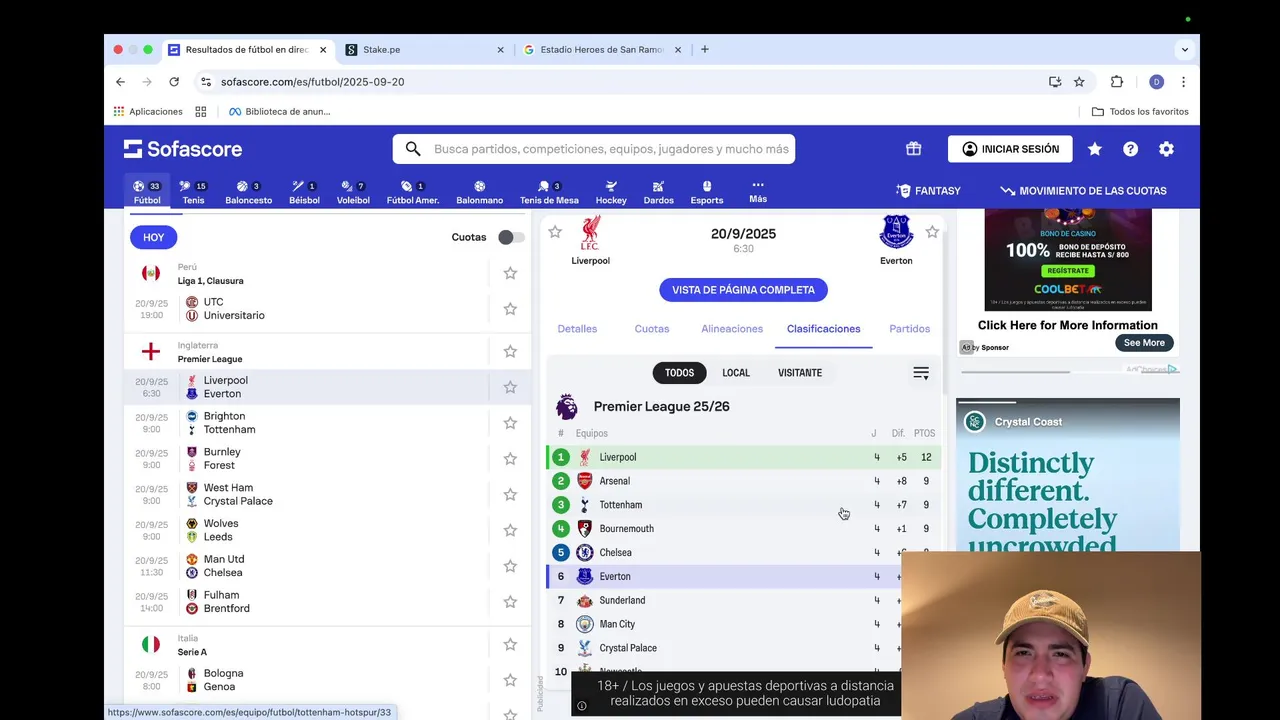Open the help question mark icon
Viewport: 1280px width, 720px height.
tap(1130, 149)
